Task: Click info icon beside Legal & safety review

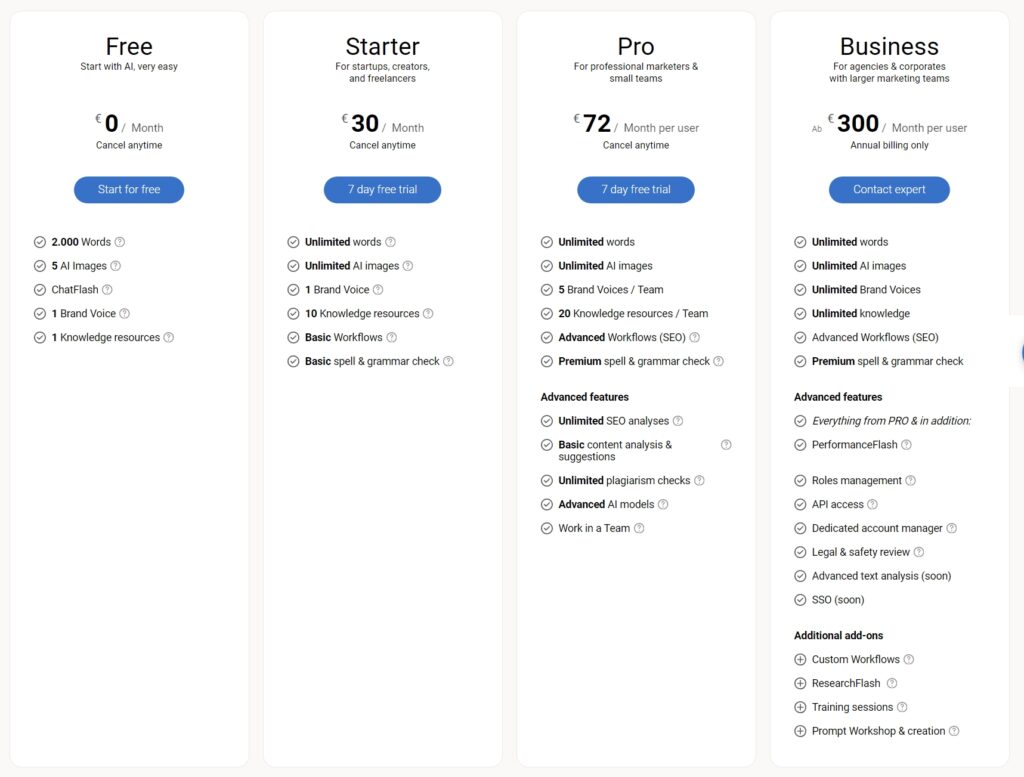Action: (x=918, y=552)
